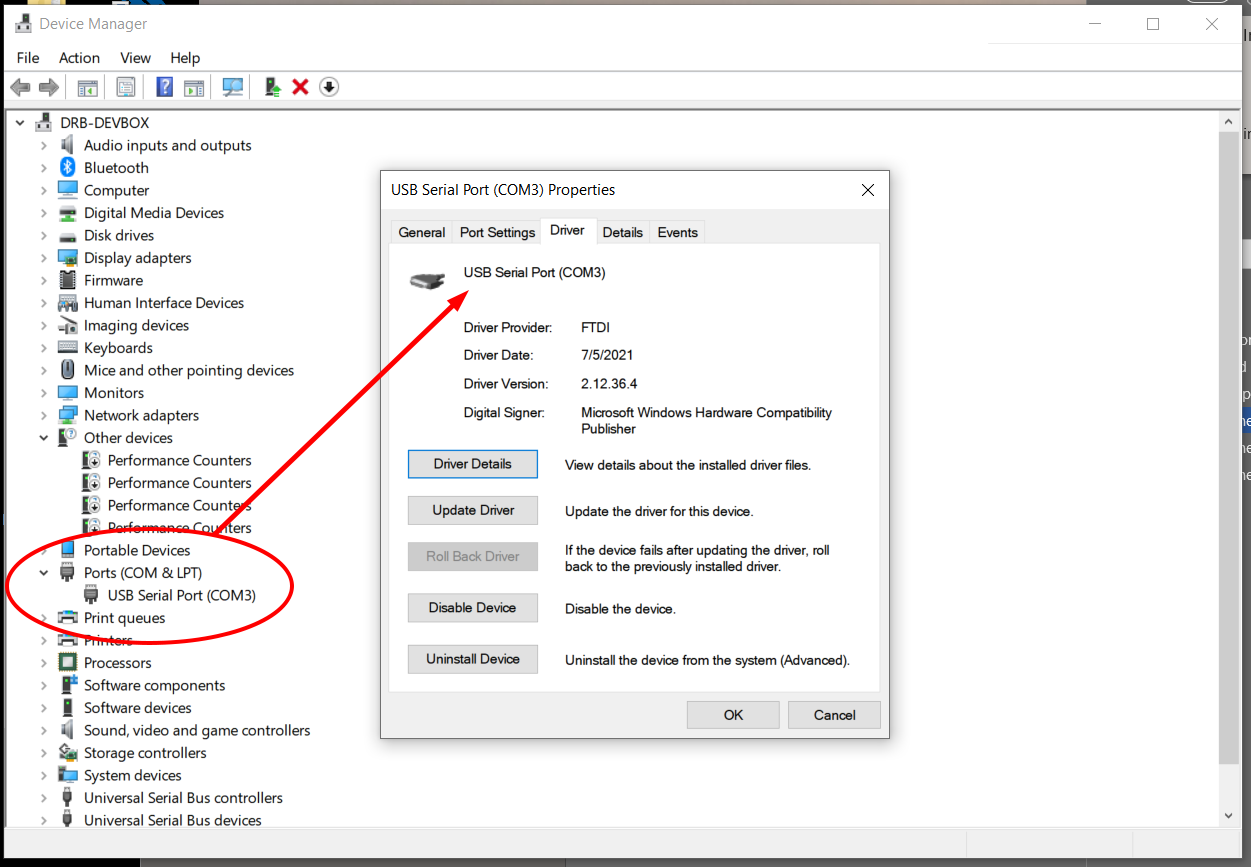
Task: Collapse the Other devices tree node
Action: point(43,437)
